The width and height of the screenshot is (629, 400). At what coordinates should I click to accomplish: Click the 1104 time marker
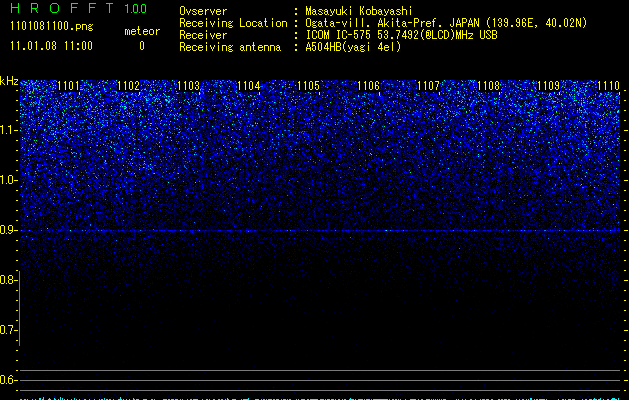[x=249, y=86]
